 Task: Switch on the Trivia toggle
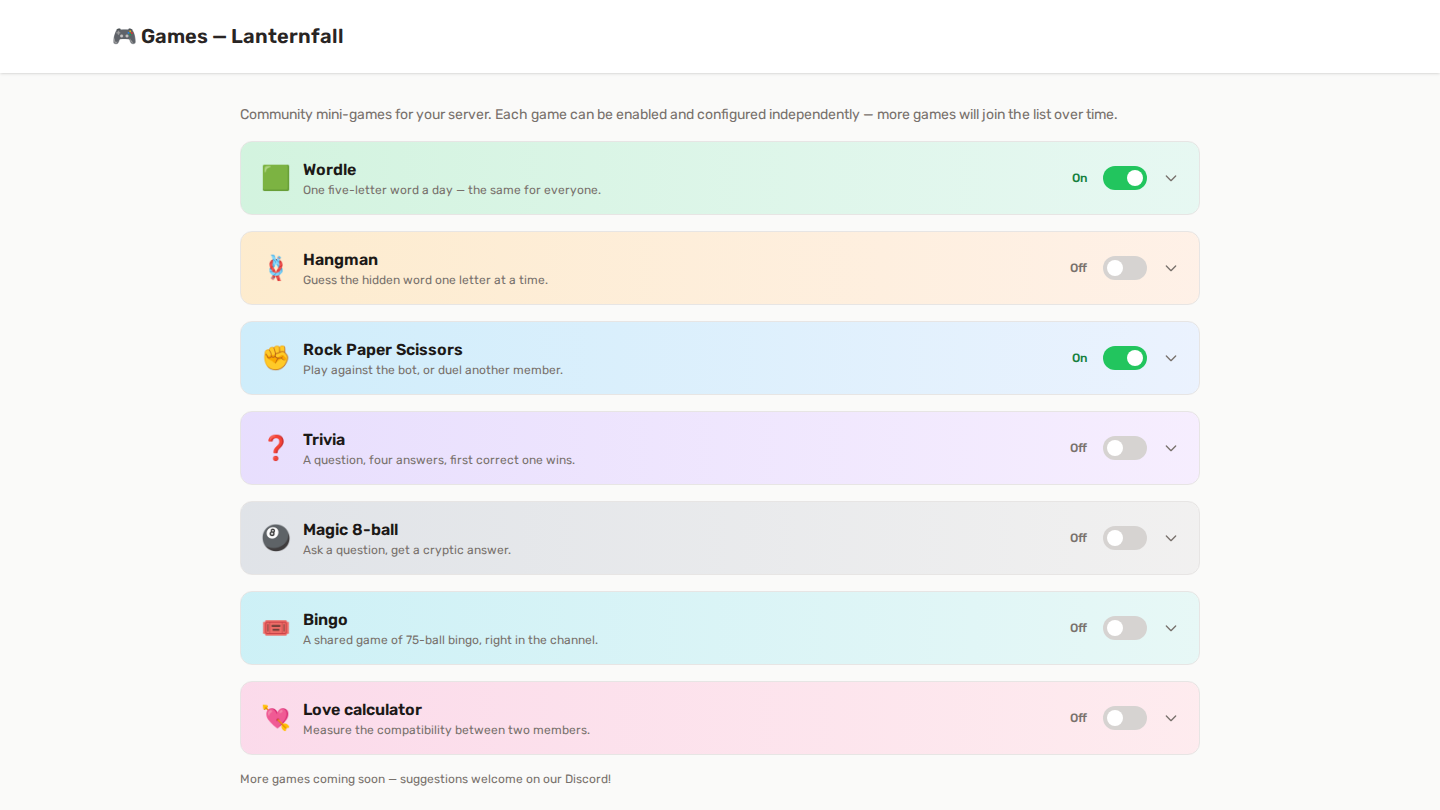(x=1125, y=448)
